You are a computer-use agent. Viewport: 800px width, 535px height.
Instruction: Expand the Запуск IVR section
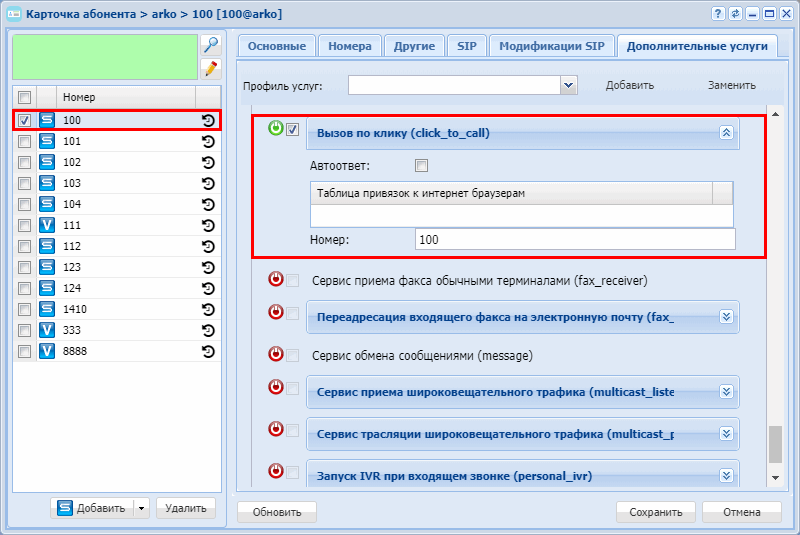726,476
